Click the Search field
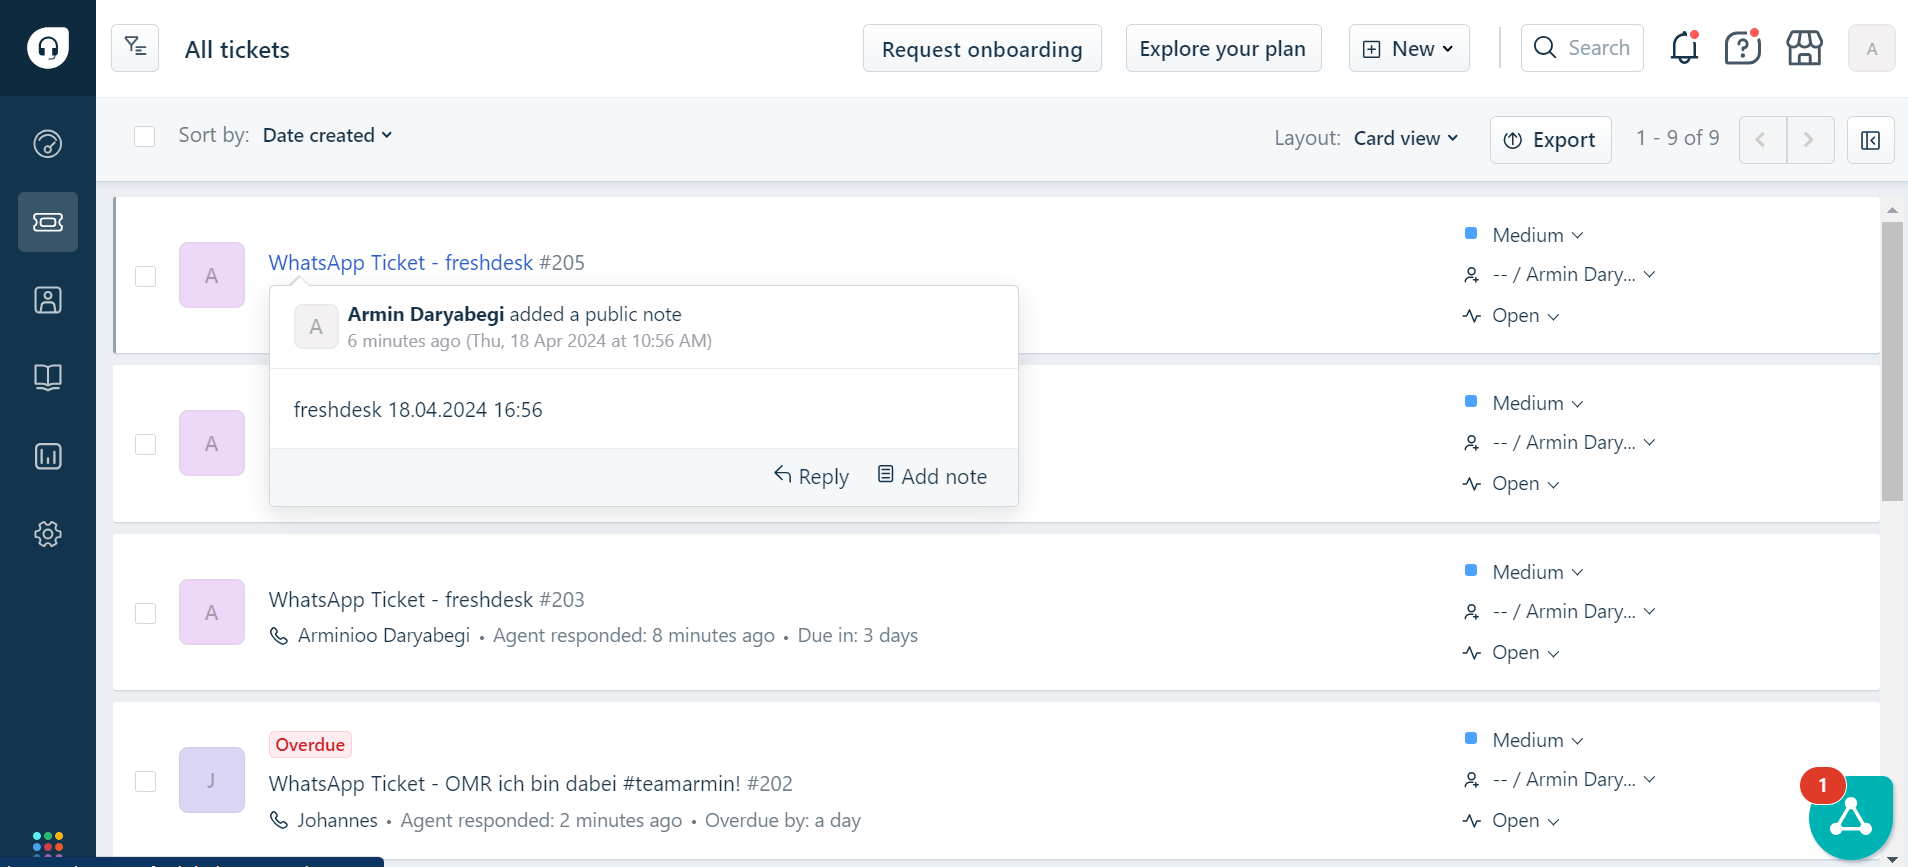The height and width of the screenshot is (867, 1908). click(1582, 48)
